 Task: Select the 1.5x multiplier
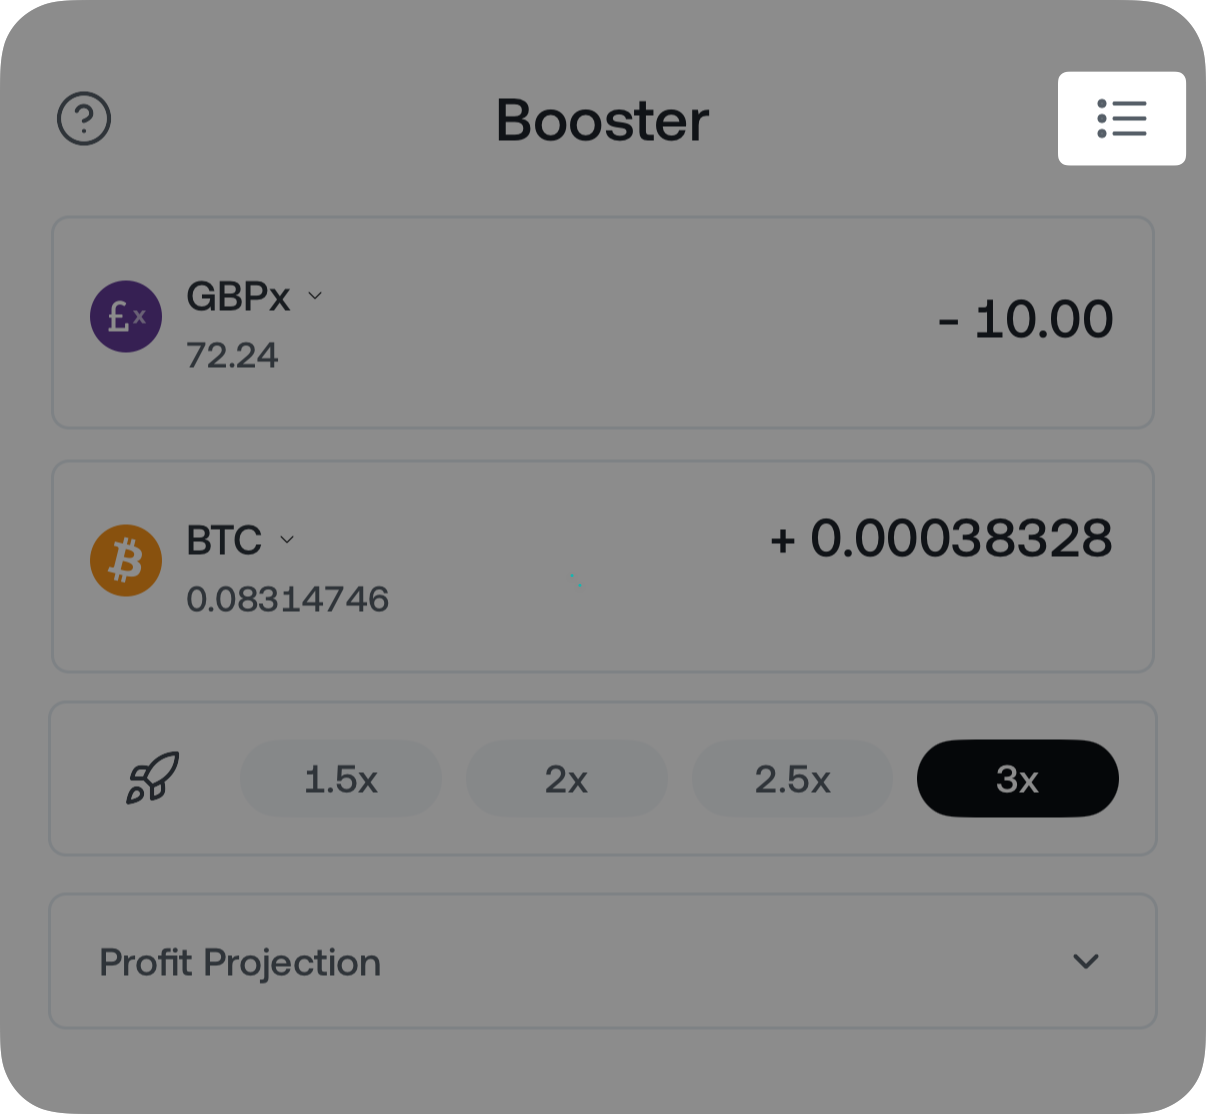(340, 779)
